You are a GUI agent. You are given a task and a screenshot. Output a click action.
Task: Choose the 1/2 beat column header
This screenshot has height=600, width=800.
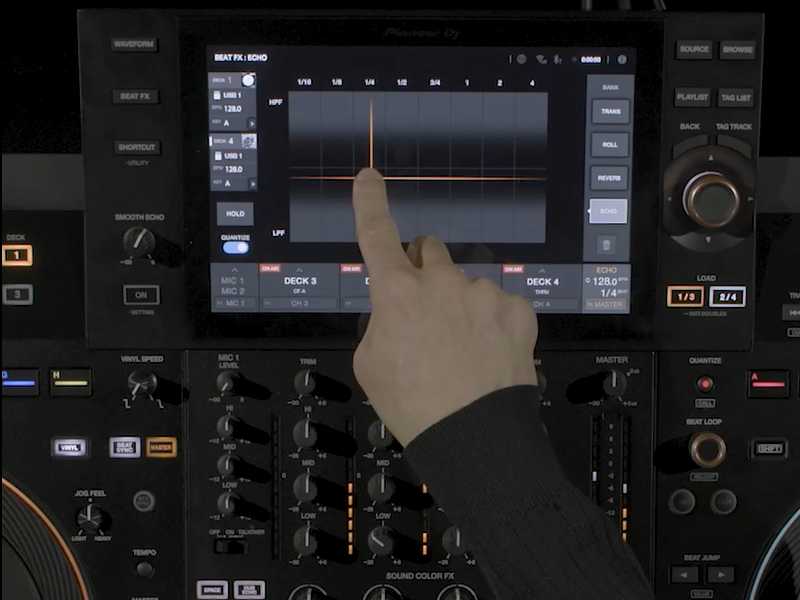click(x=402, y=83)
